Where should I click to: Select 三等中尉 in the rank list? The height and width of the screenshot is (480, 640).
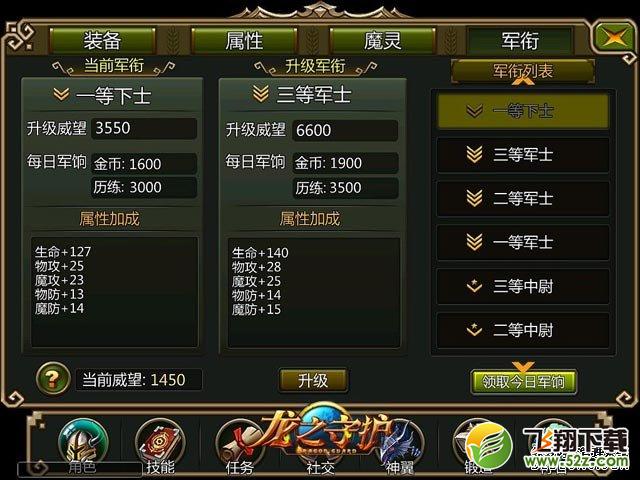coord(523,286)
